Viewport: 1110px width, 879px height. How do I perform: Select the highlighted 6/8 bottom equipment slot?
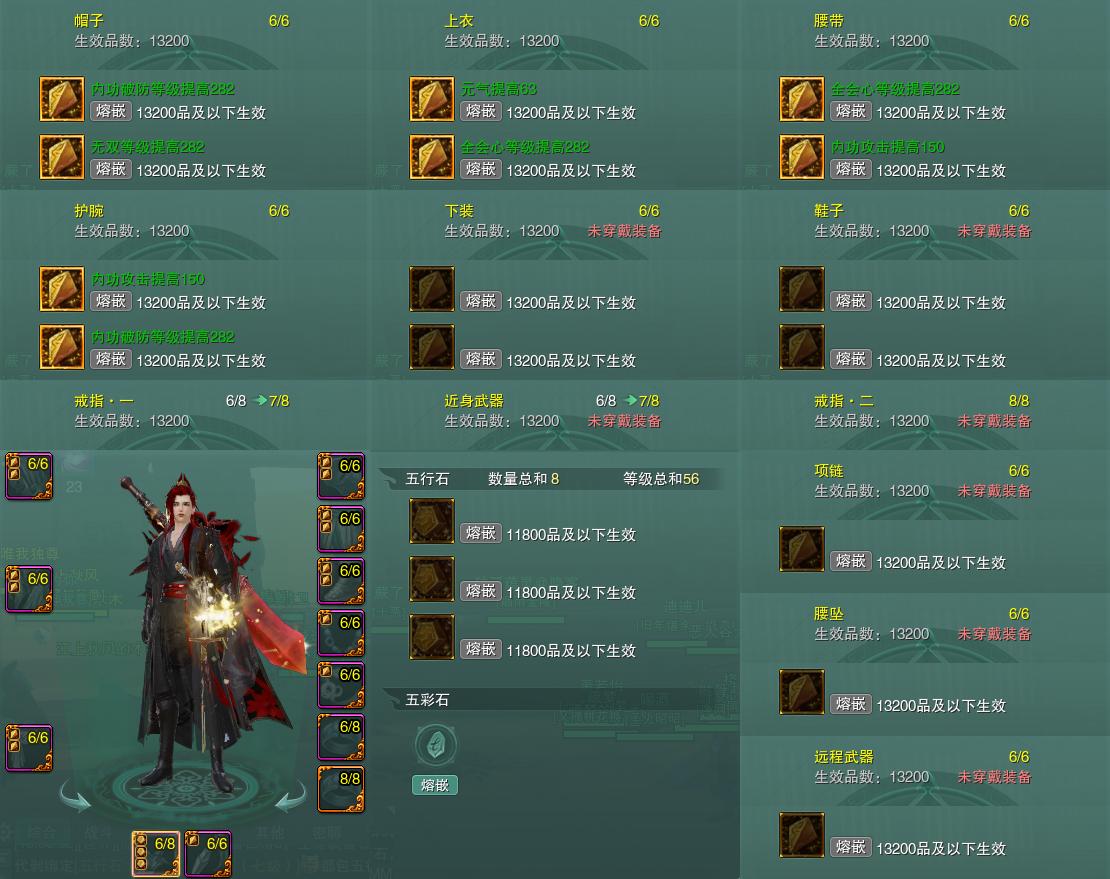[x=156, y=854]
